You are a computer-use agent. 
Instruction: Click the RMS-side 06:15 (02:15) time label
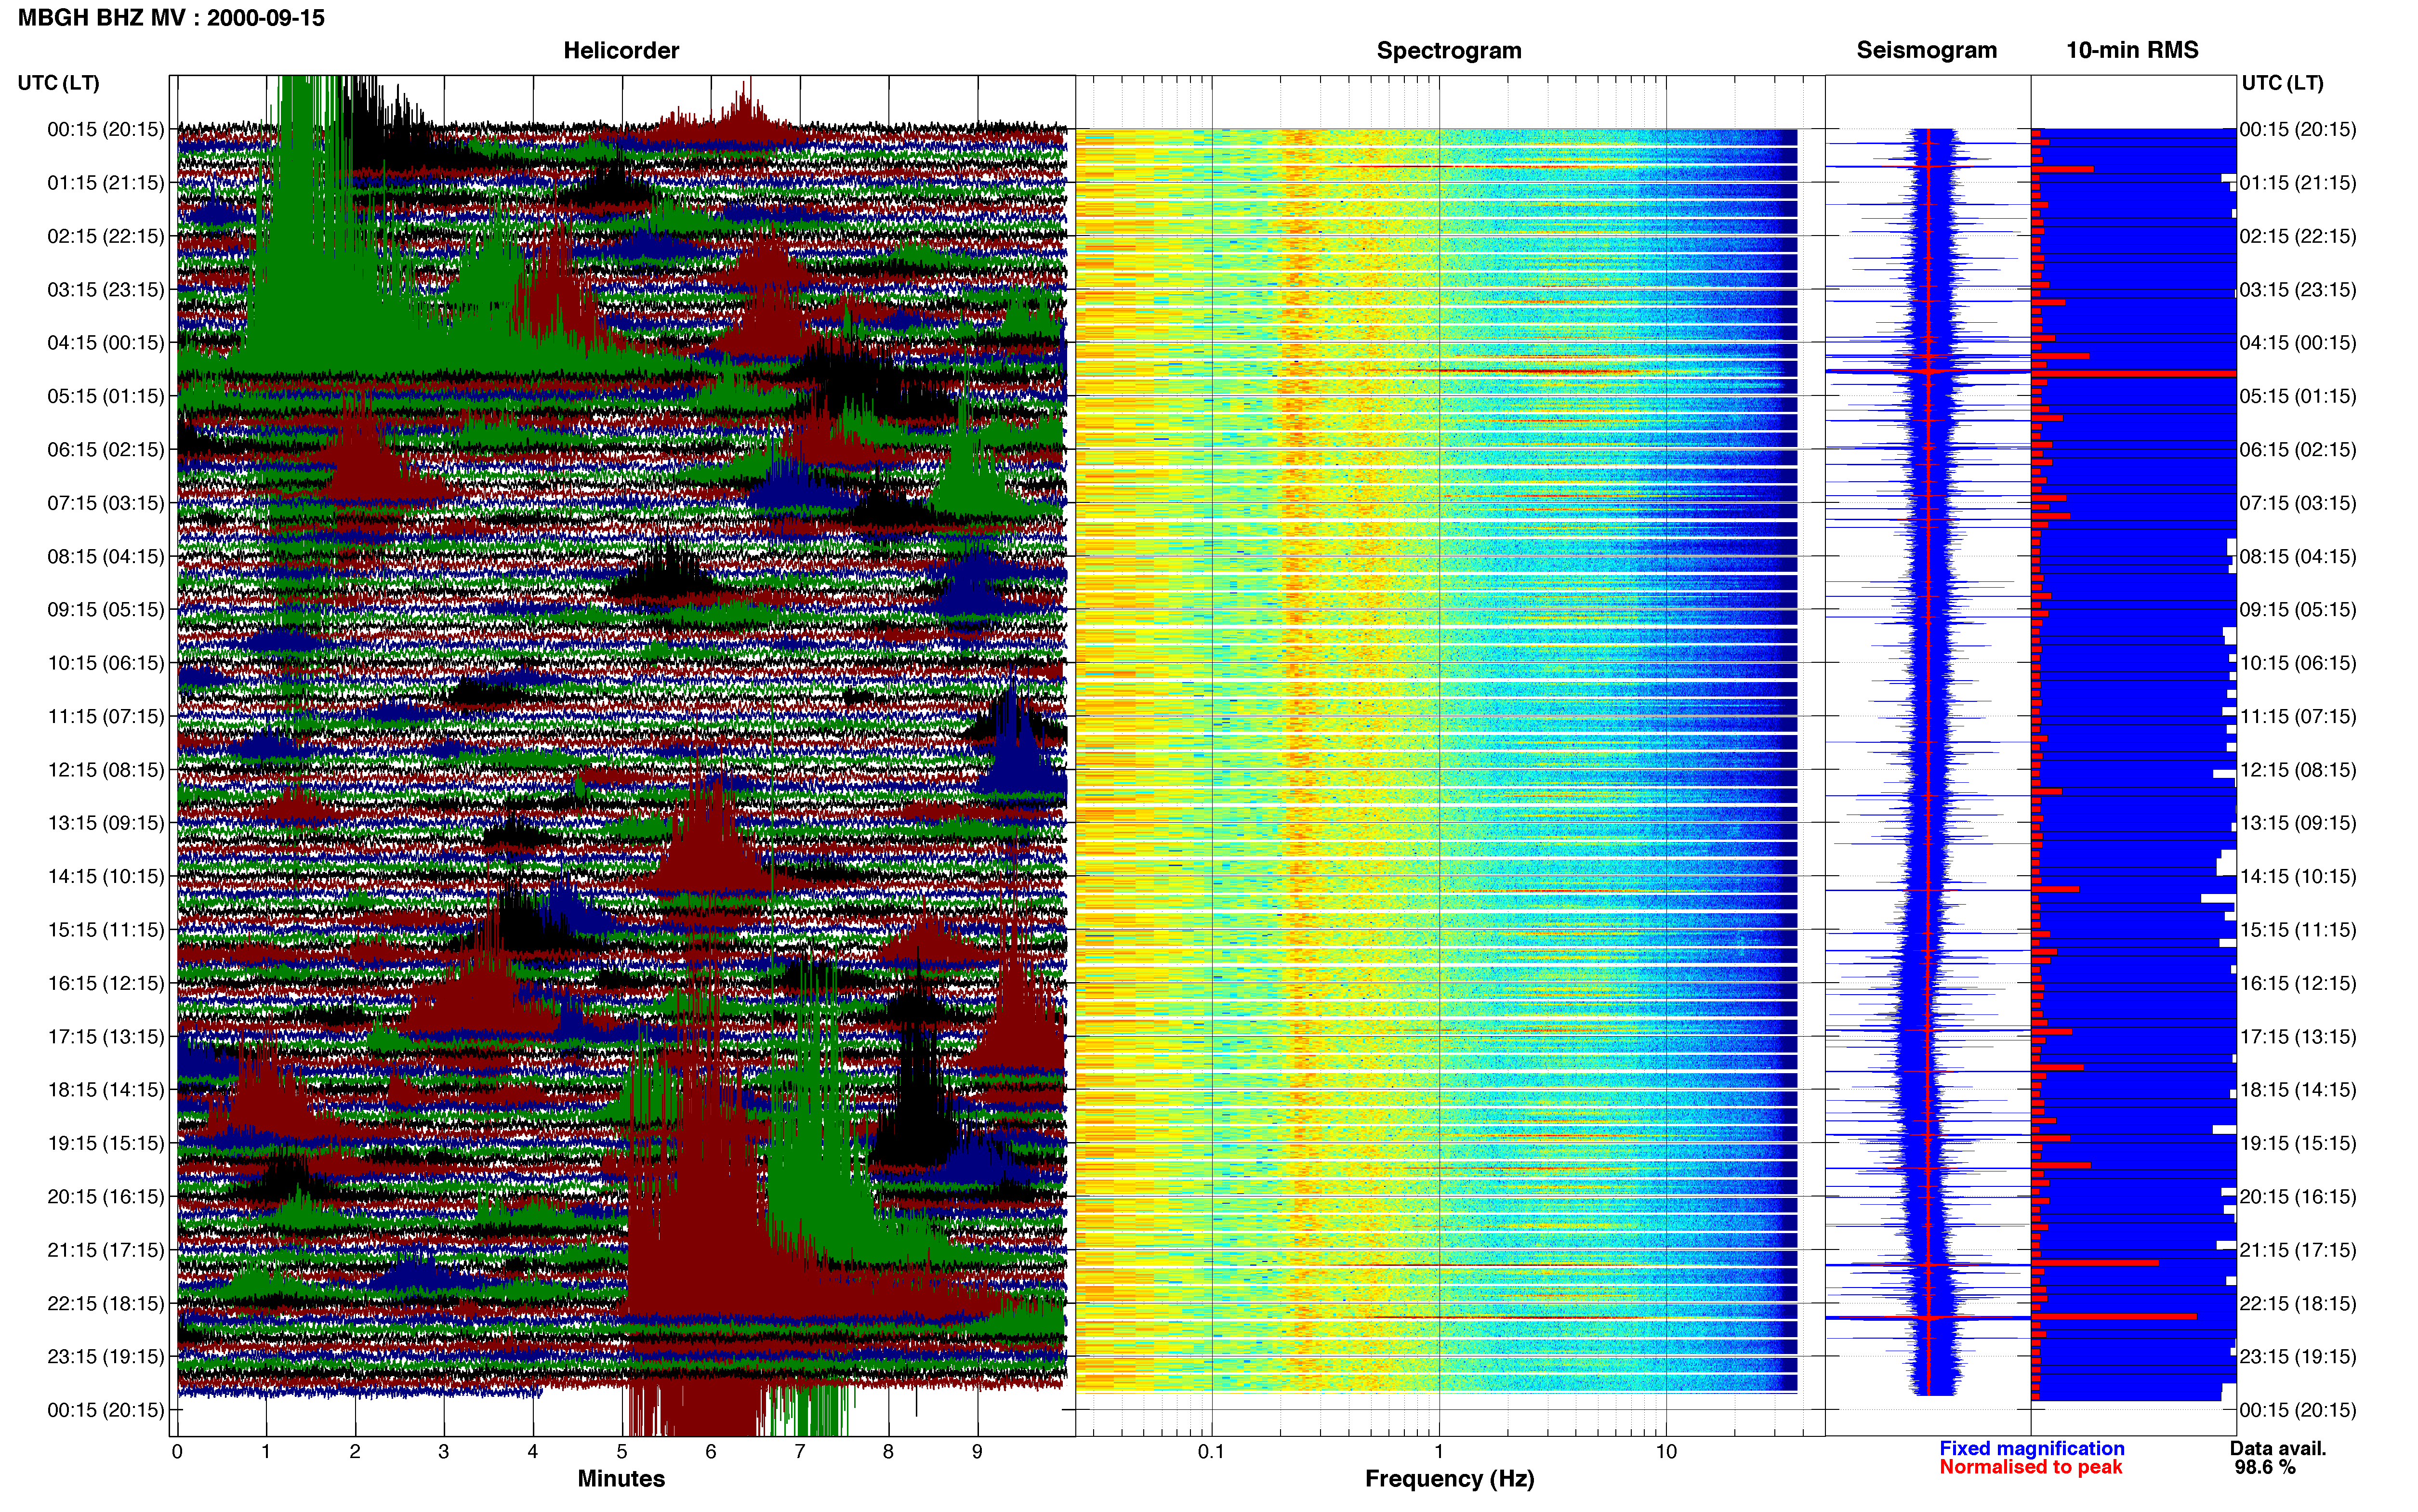(2298, 449)
